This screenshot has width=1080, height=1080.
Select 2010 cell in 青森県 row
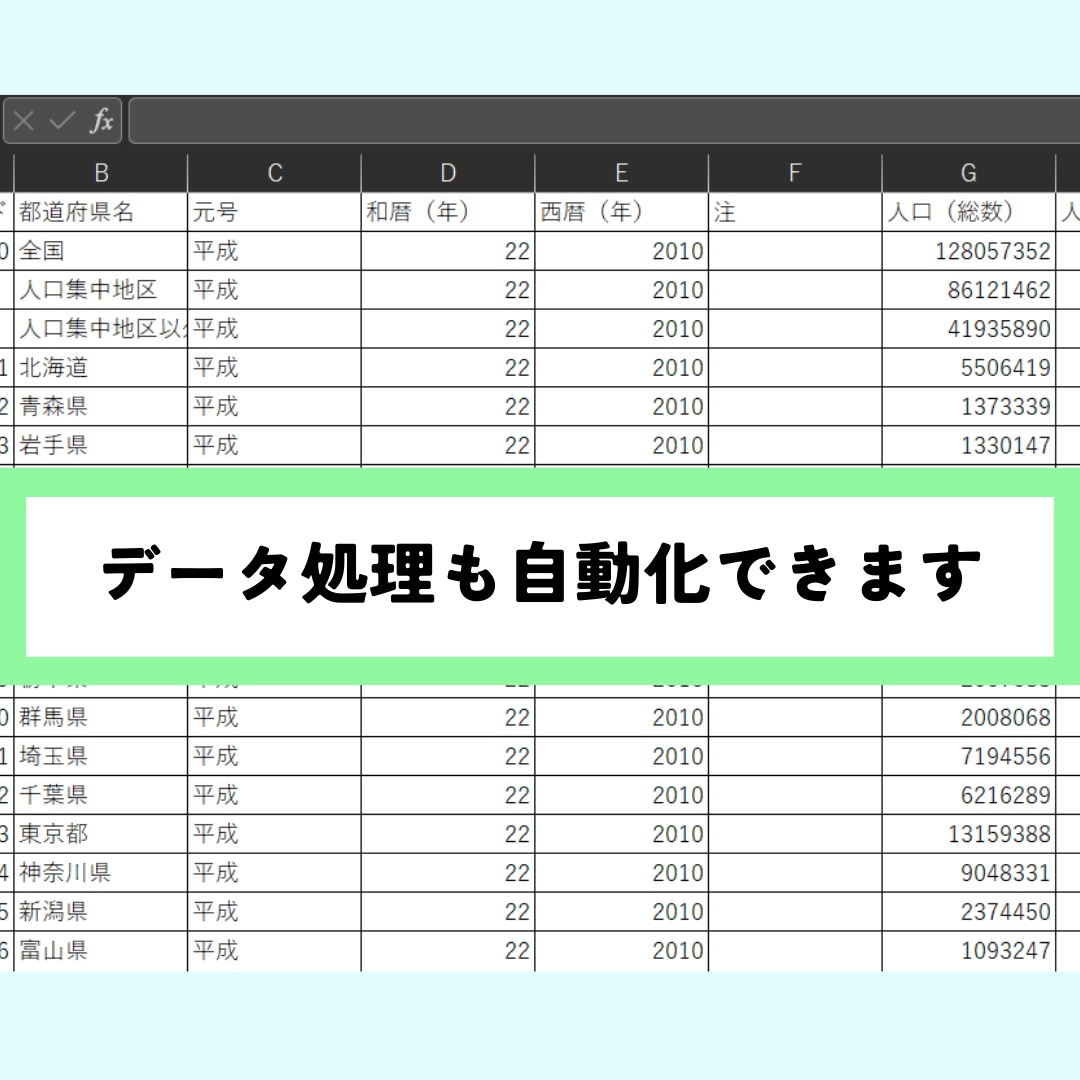[x=622, y=406]
